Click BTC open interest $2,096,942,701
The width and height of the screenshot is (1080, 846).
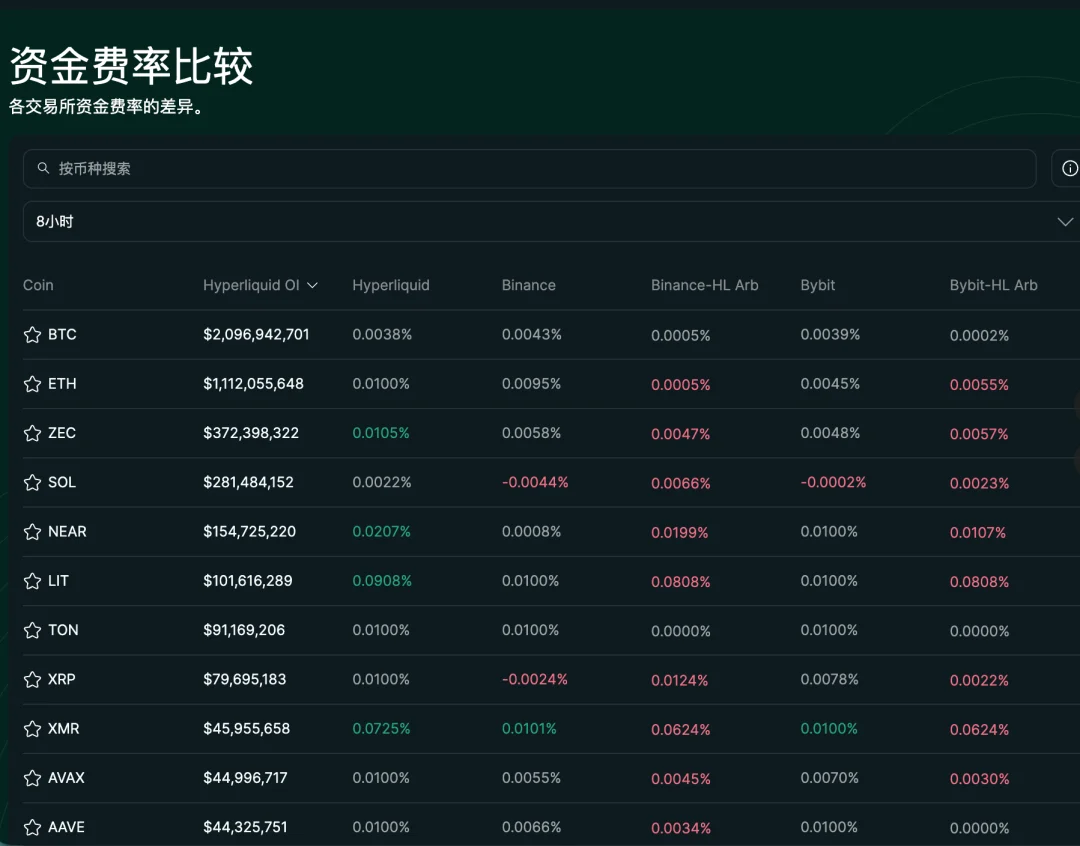point(256,335)
